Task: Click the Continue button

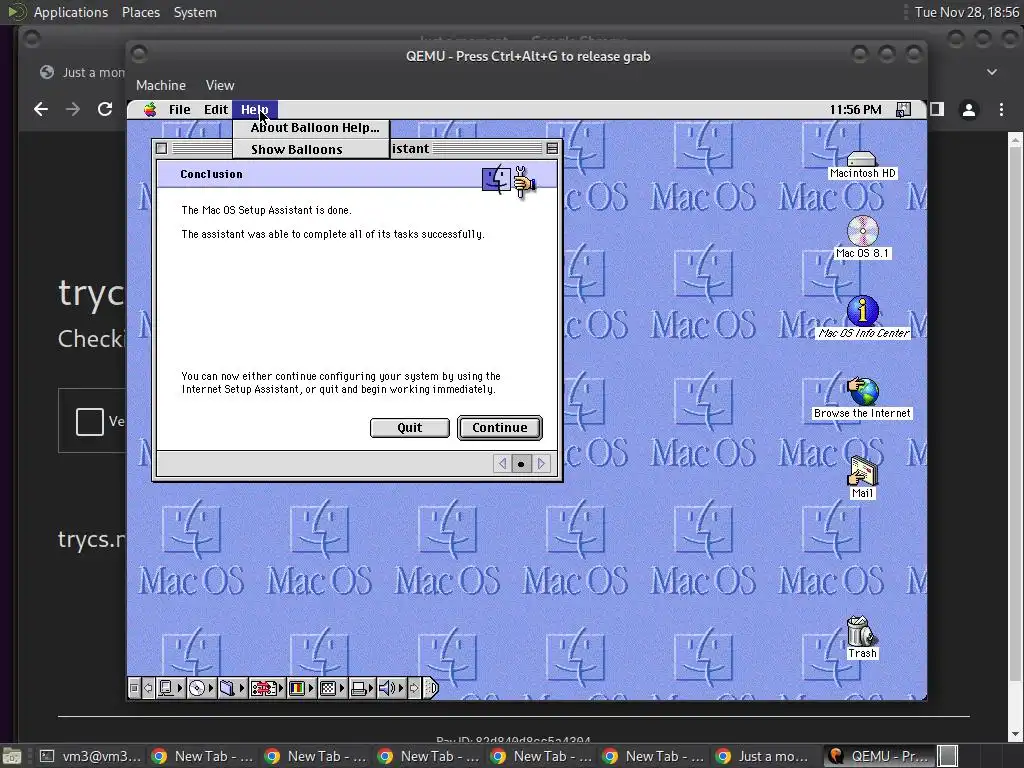Action: point(500,428)
